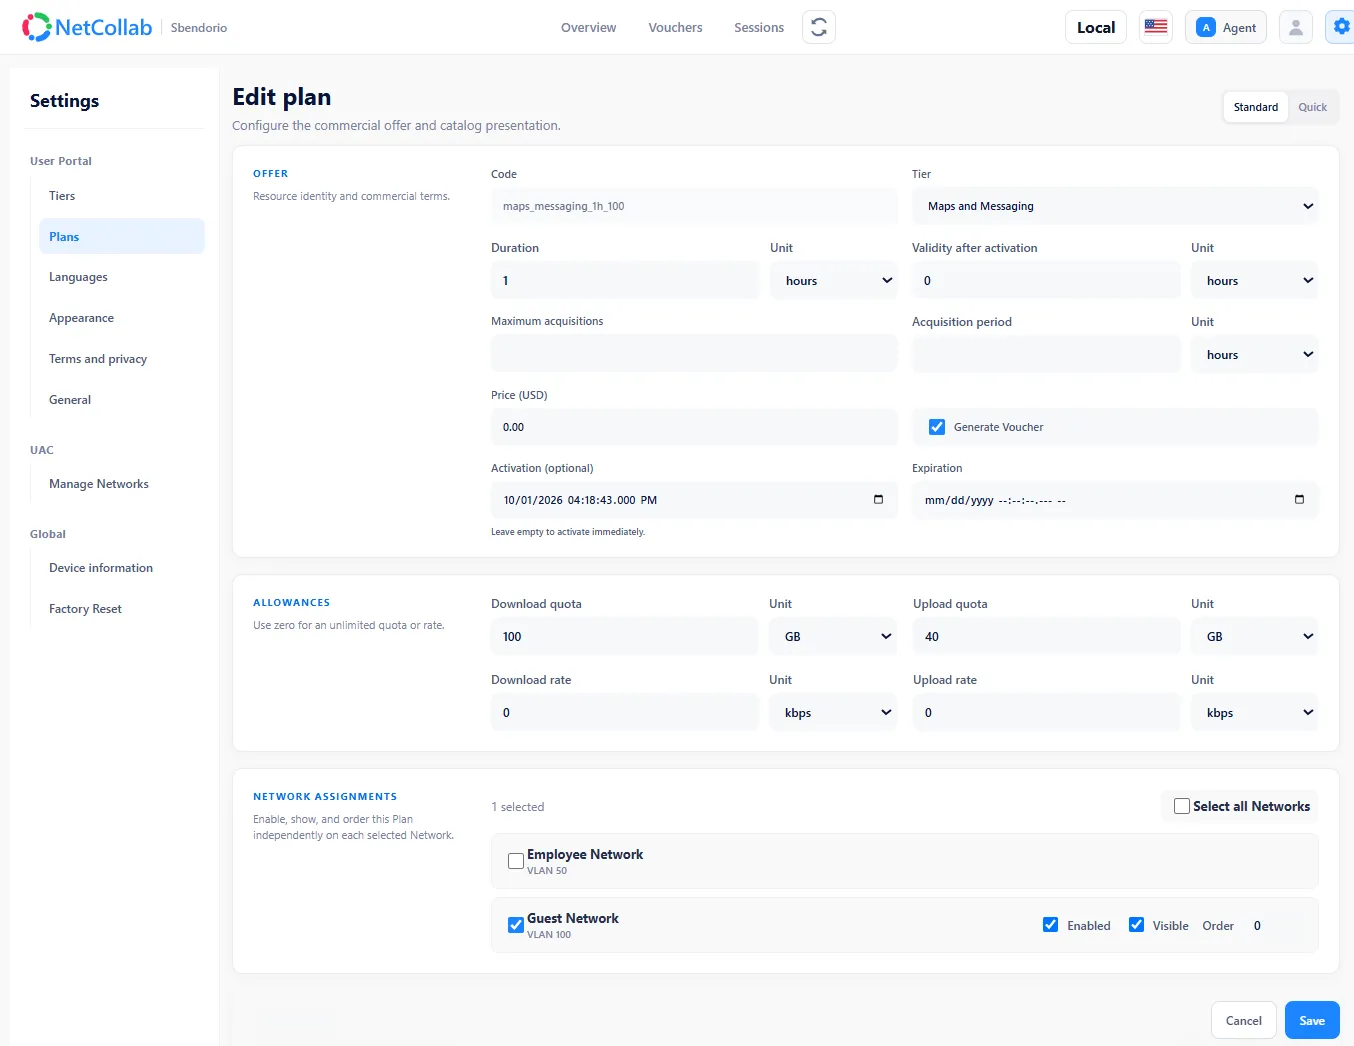Cancel editing the plan

click(1243, 1020)
